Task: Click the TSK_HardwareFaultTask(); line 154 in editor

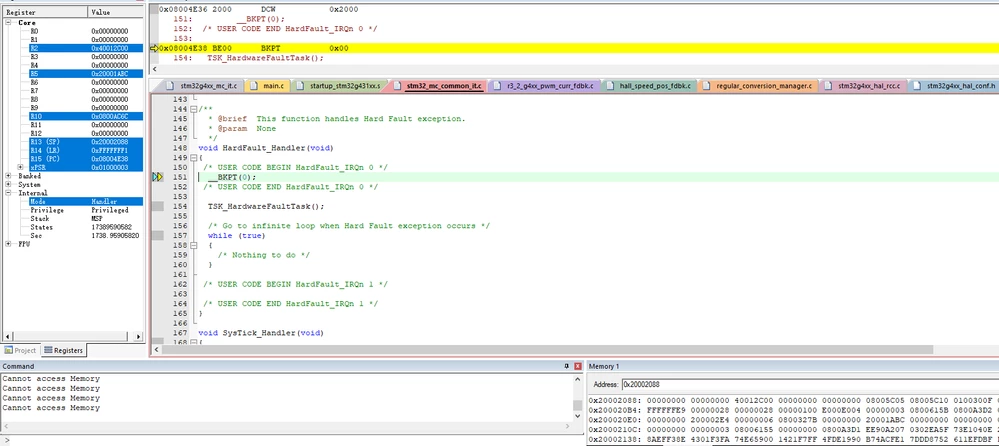Action: 266,206
